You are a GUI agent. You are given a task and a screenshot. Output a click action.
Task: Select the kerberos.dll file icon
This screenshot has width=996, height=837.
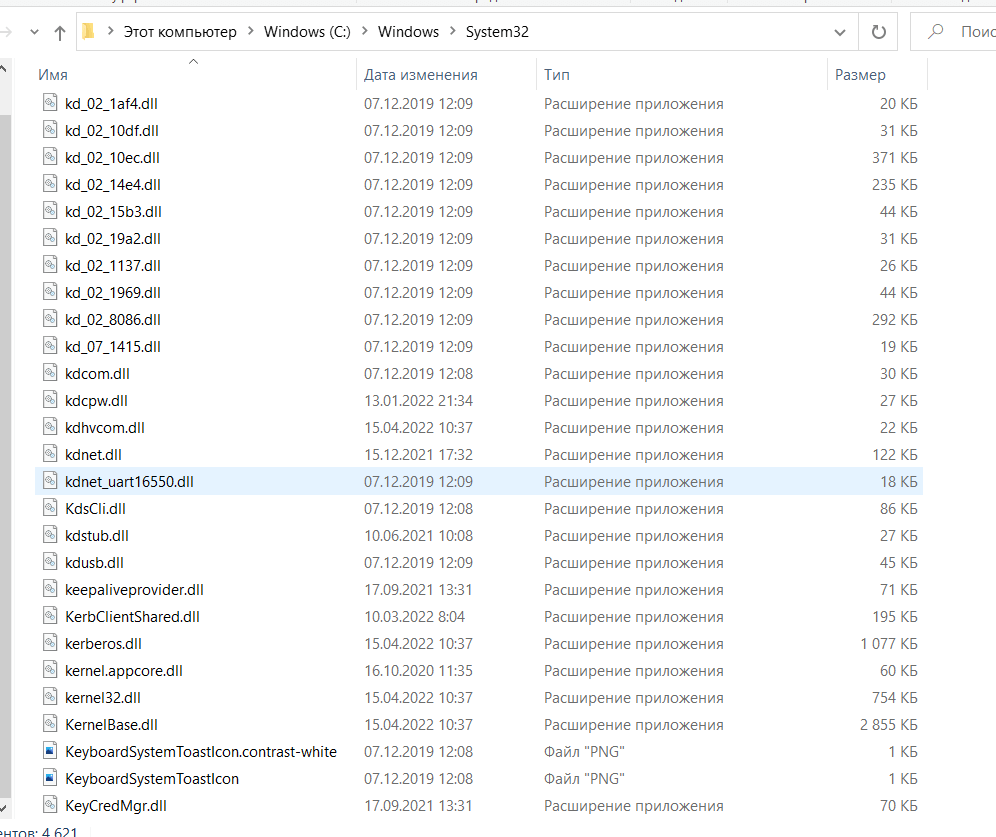(50, 643)
